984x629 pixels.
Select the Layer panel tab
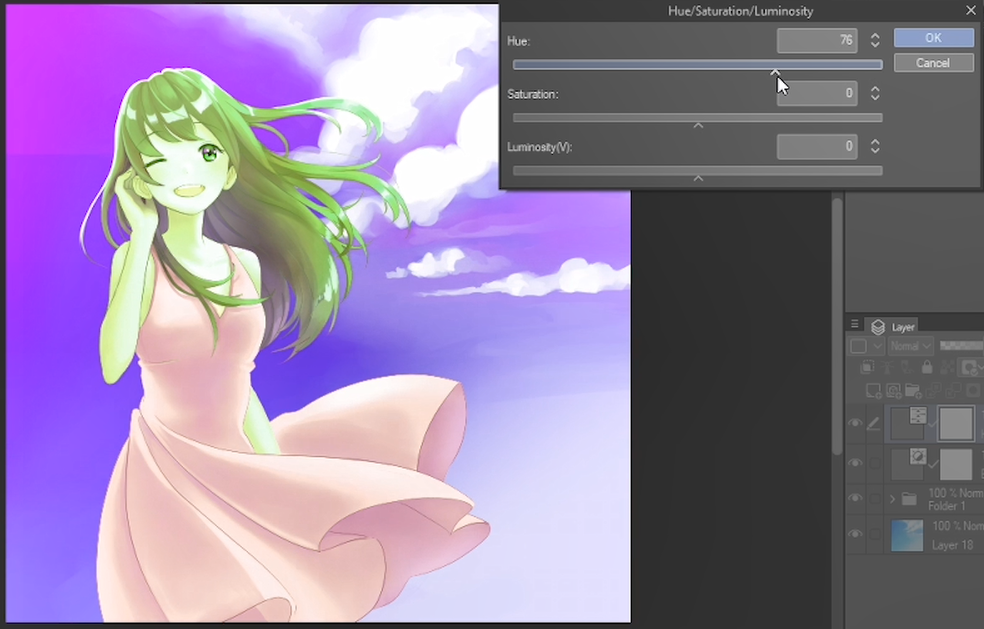[x=895, y=327]
